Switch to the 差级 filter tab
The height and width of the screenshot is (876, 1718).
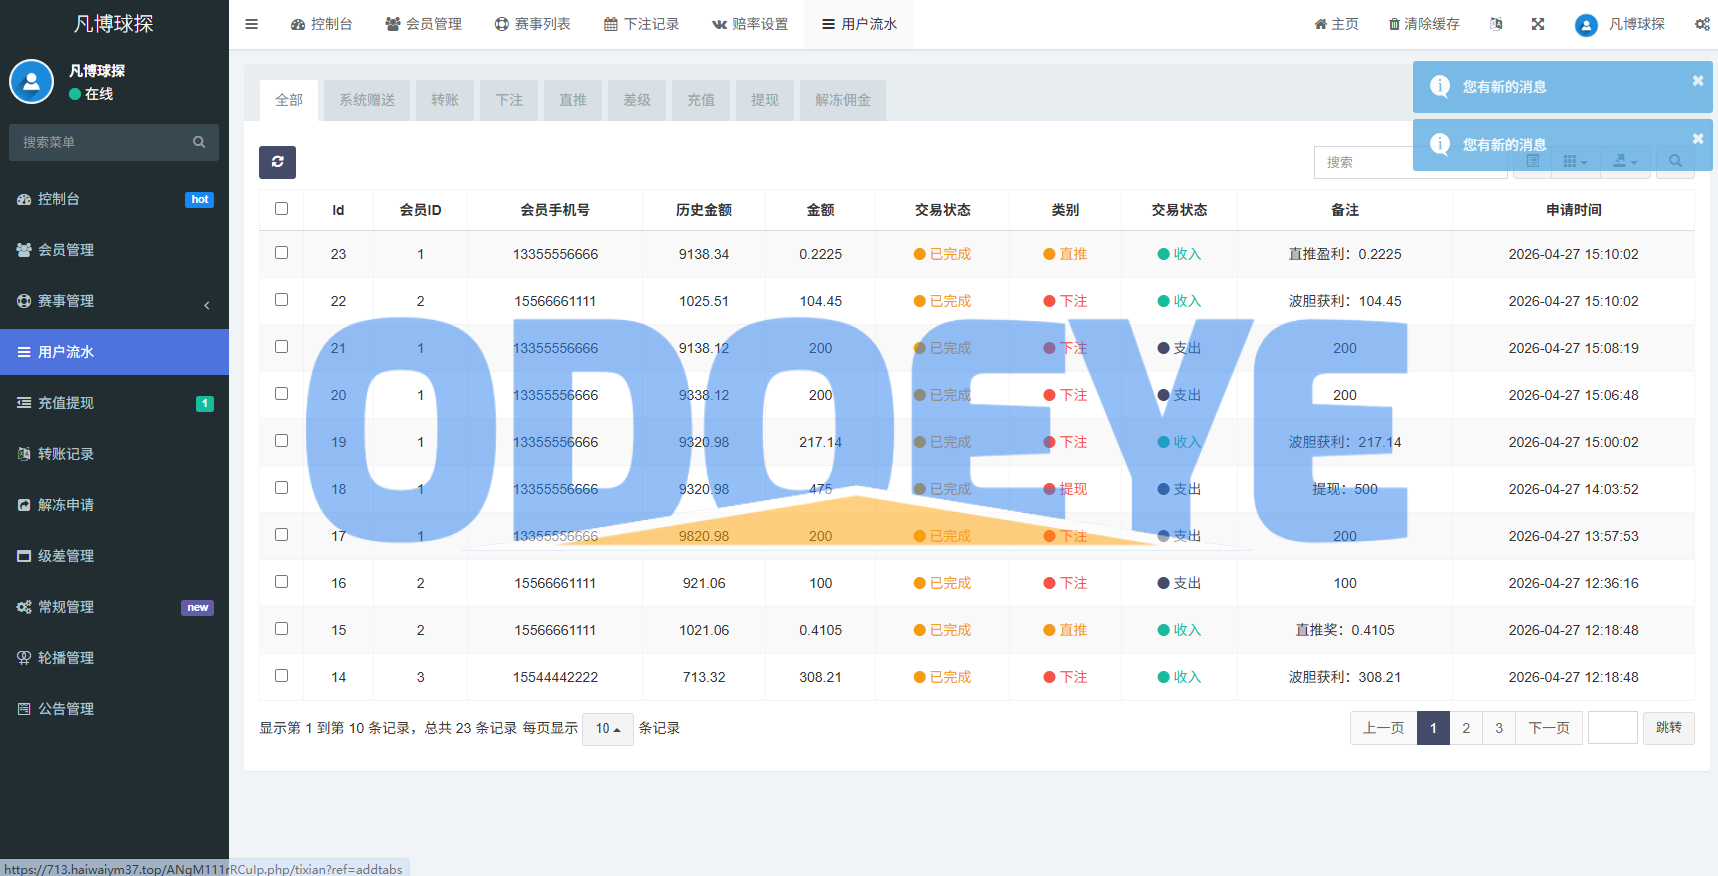637,100
